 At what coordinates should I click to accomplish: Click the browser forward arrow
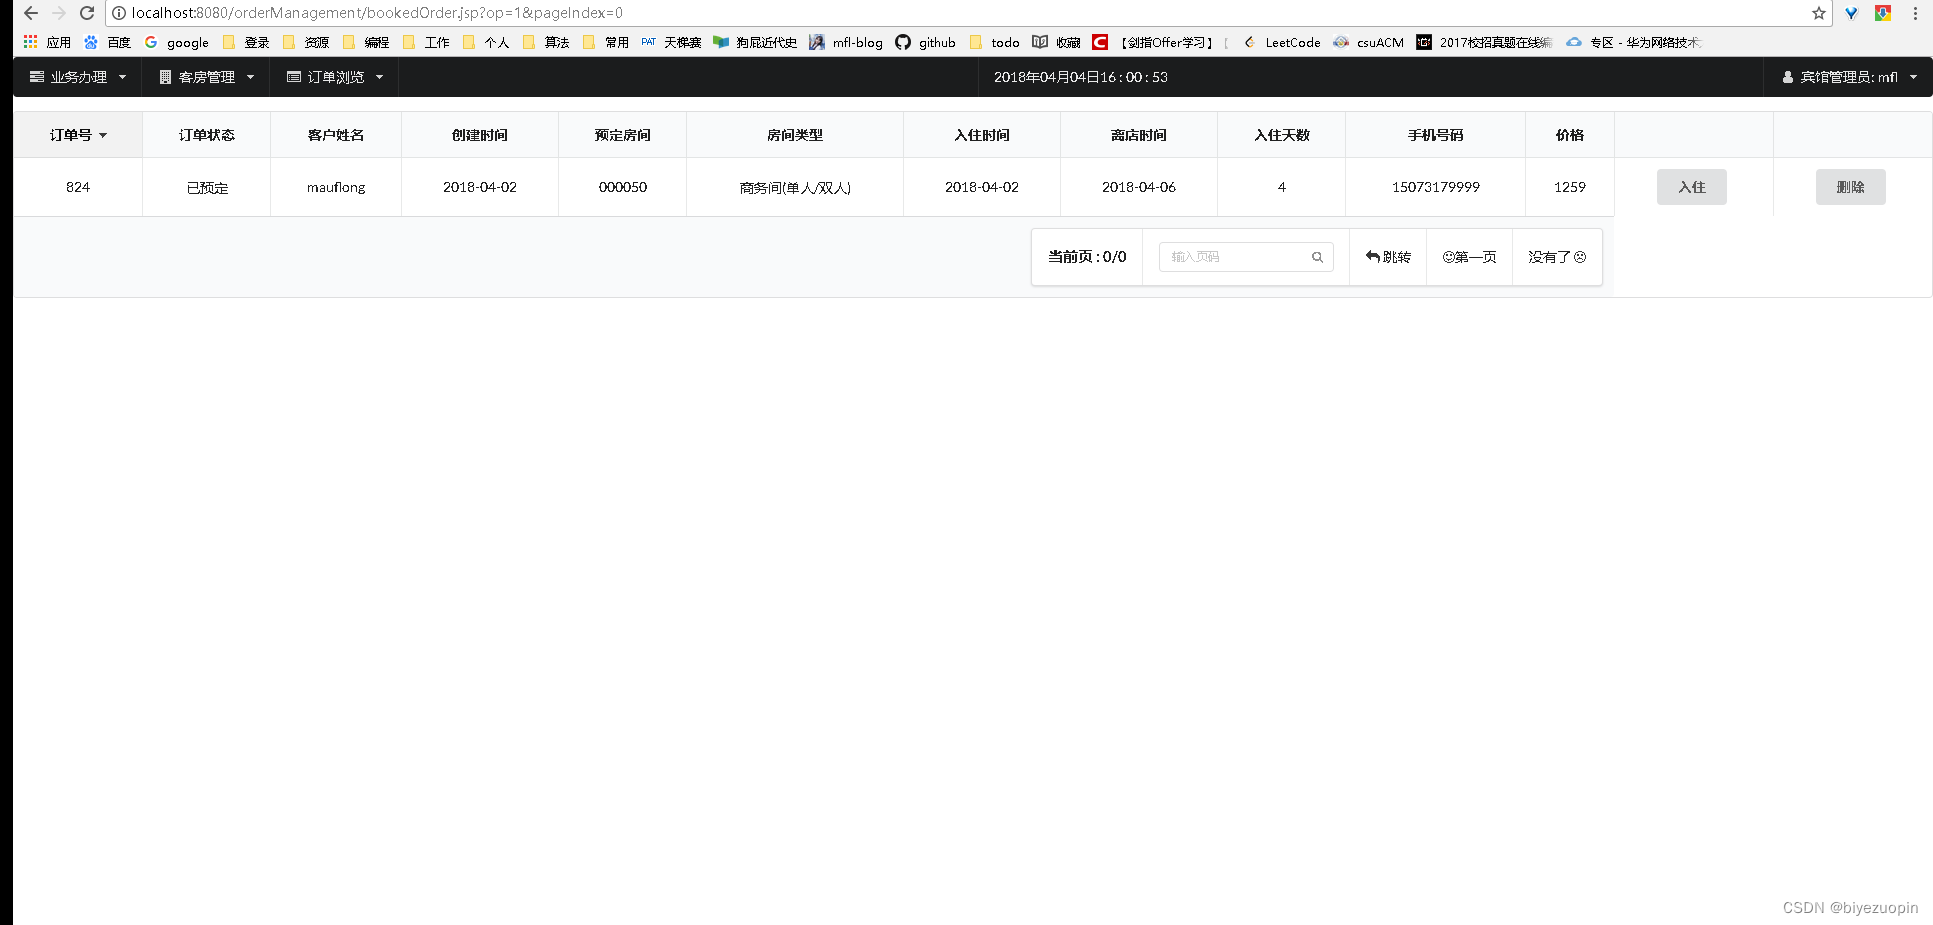point(59,13)
